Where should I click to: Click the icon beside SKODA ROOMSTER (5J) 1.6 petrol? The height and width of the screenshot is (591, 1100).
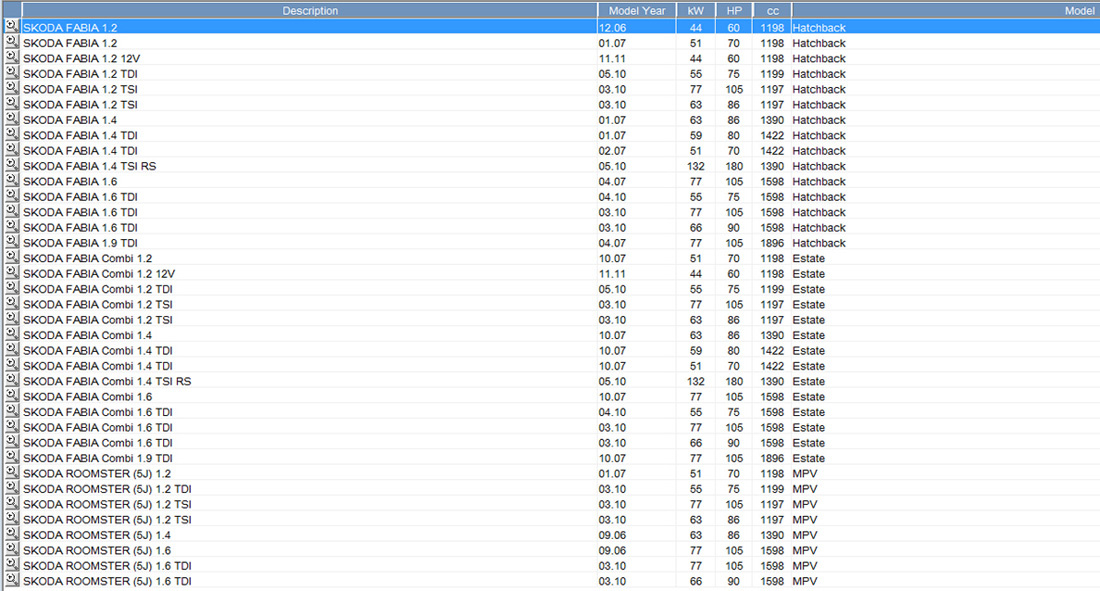click(x=11, y=550)
